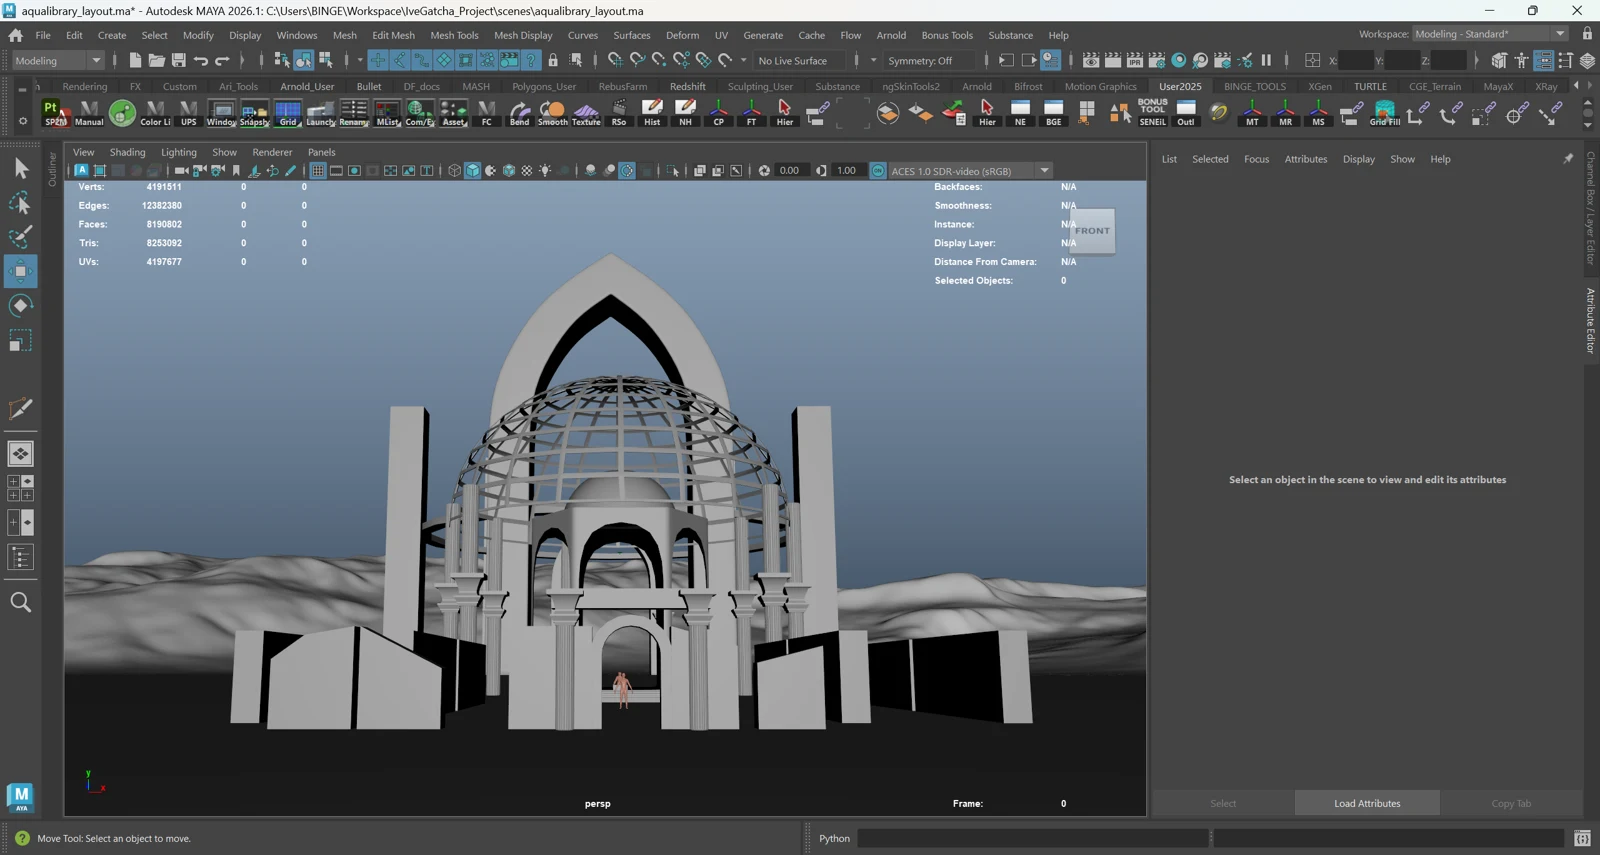Image resolution: width=1600 pixels, height=855 pixels.
Task: Expand the Workspace Modeling - Standard dropdown
Action: coord(1490,34)
